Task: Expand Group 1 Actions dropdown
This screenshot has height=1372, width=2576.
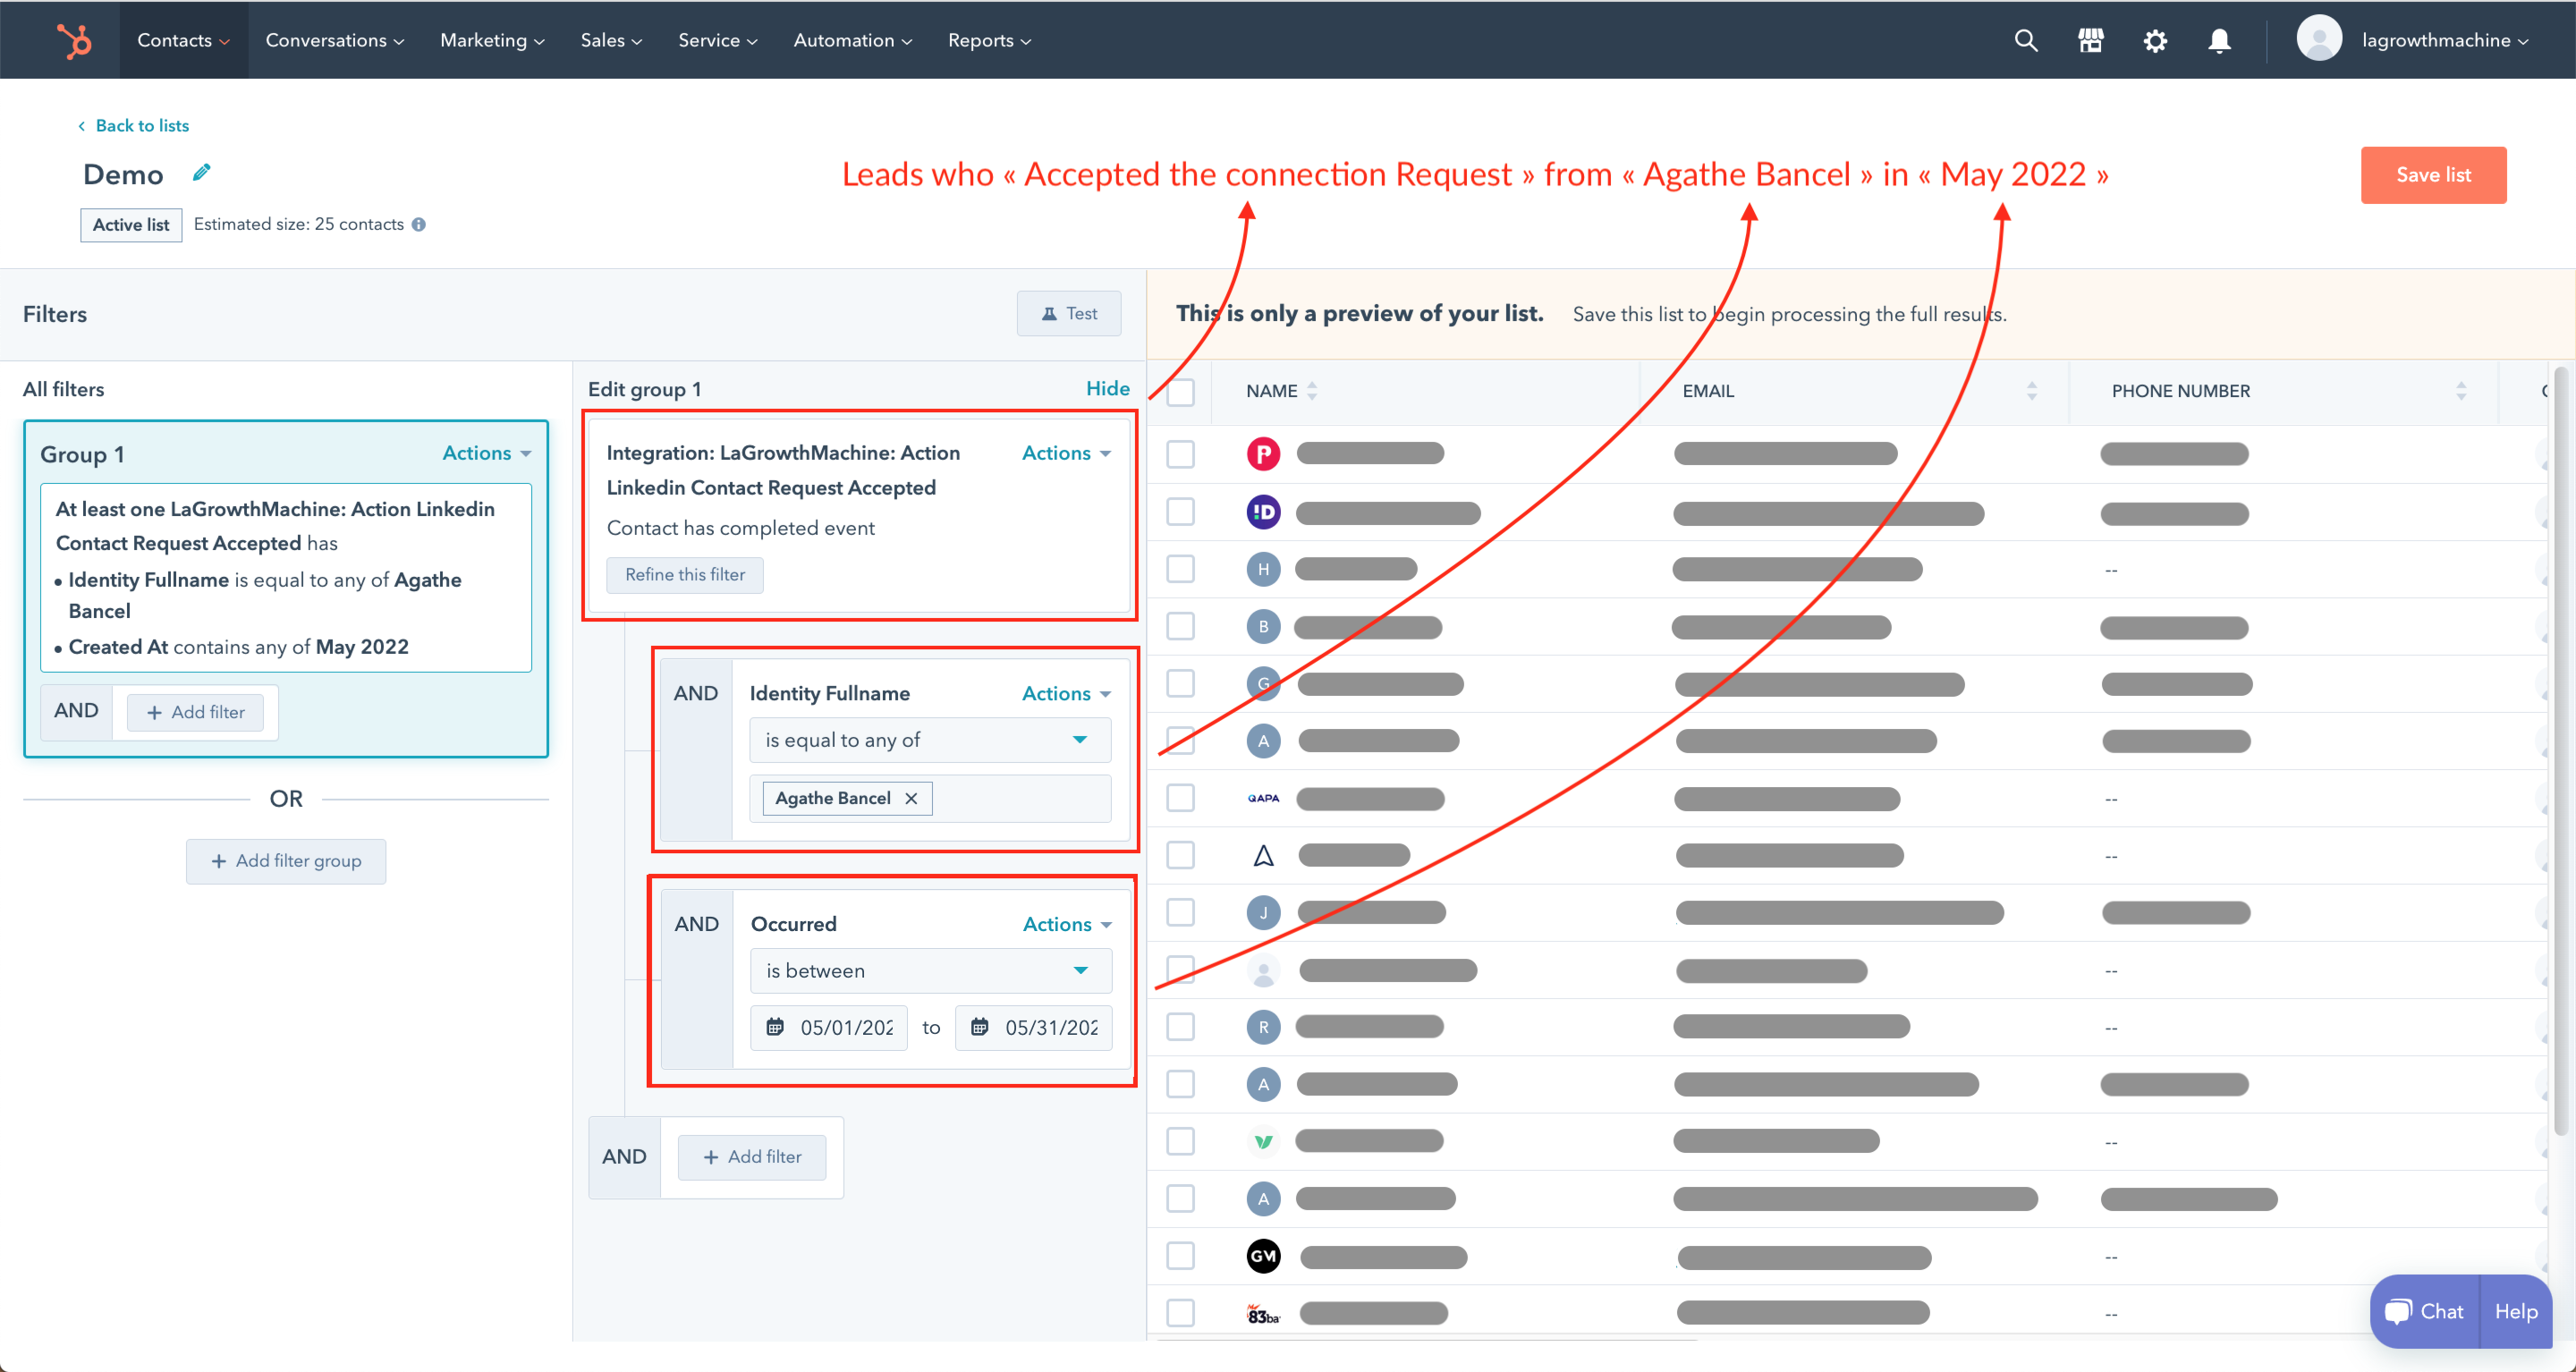Action: coord(486,454)
